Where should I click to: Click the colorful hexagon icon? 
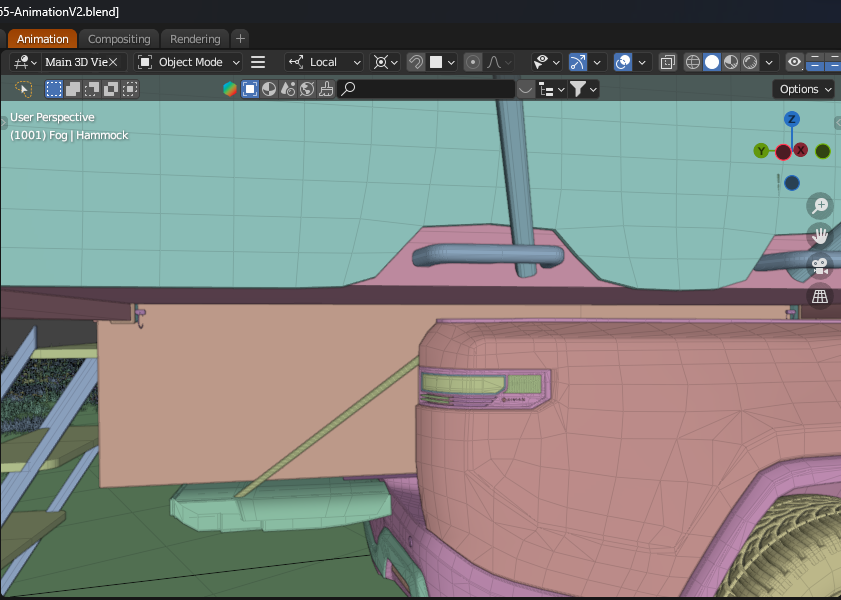coord(230,89)
